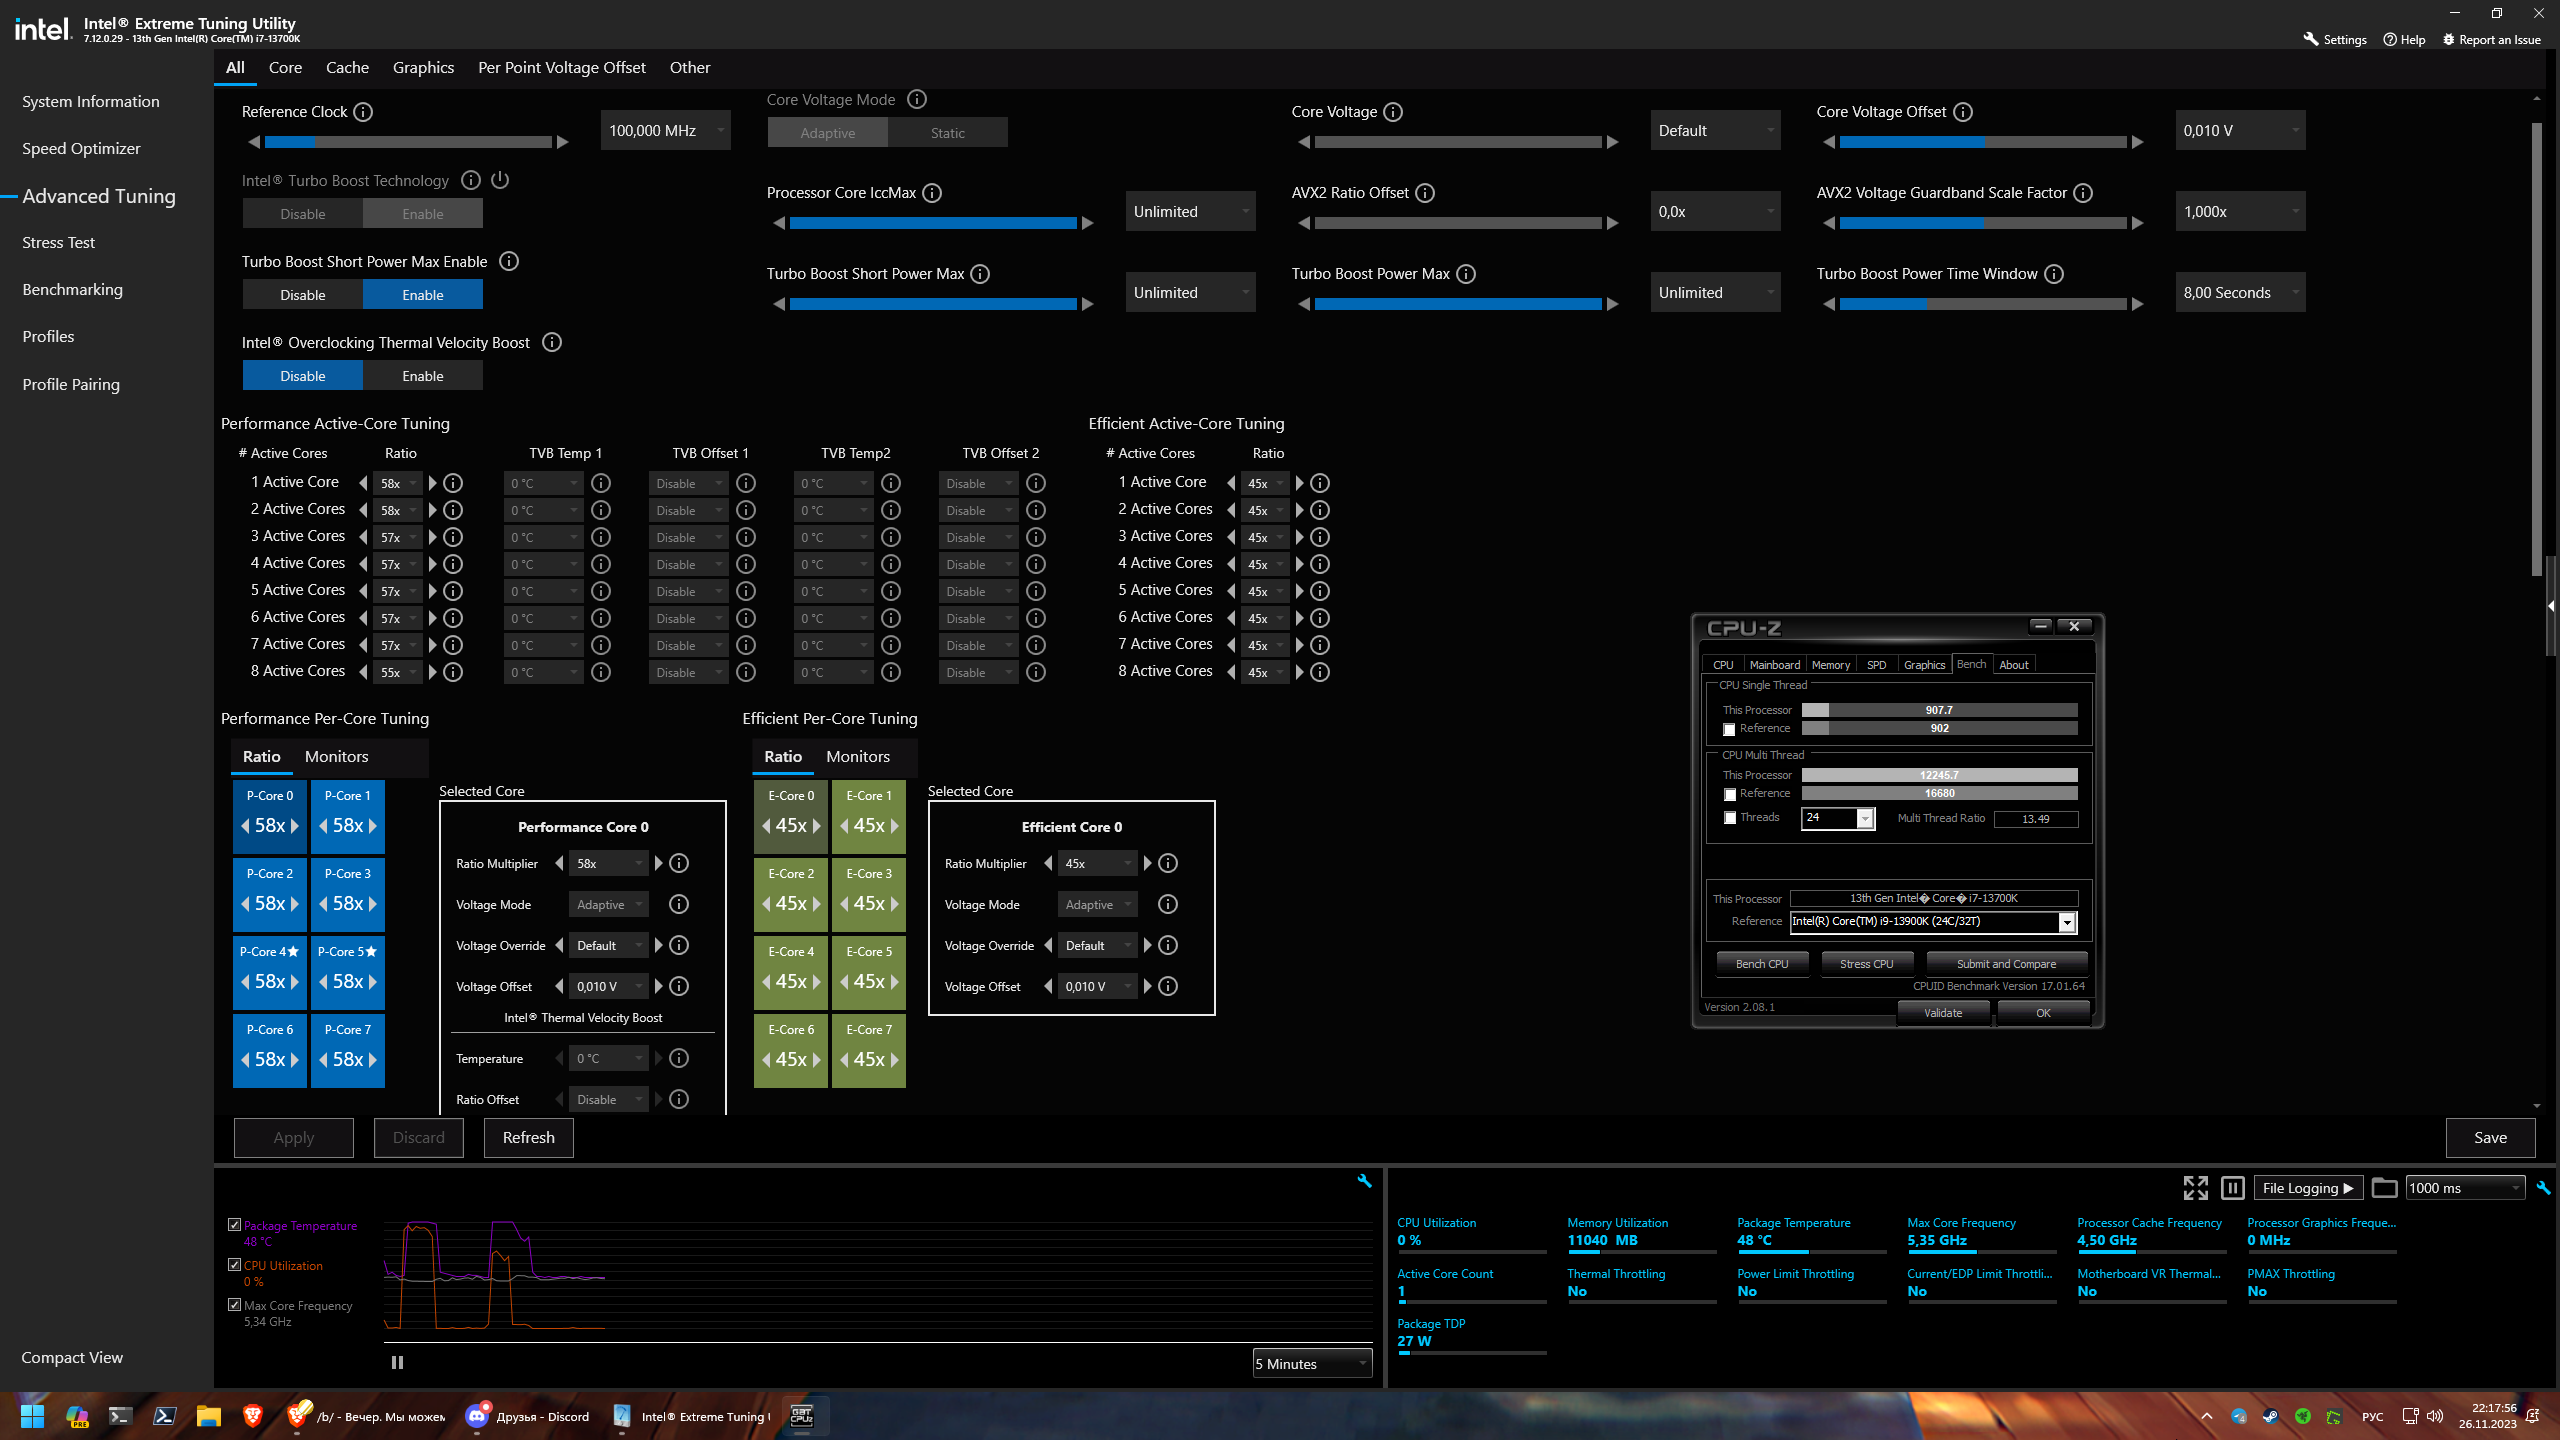Switch to Performance Per-Core Monitors tab
Viewport: 2560px width, 1440px height.
click(336, 757)
